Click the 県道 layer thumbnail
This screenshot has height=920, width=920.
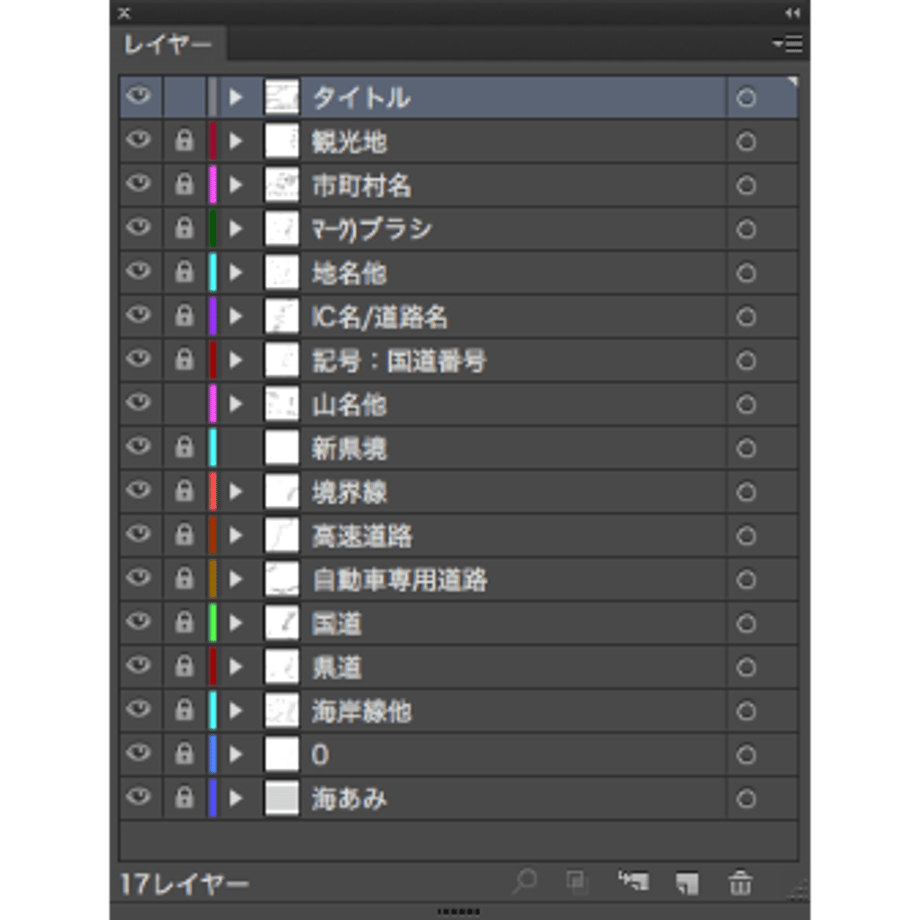click(282, 667)
